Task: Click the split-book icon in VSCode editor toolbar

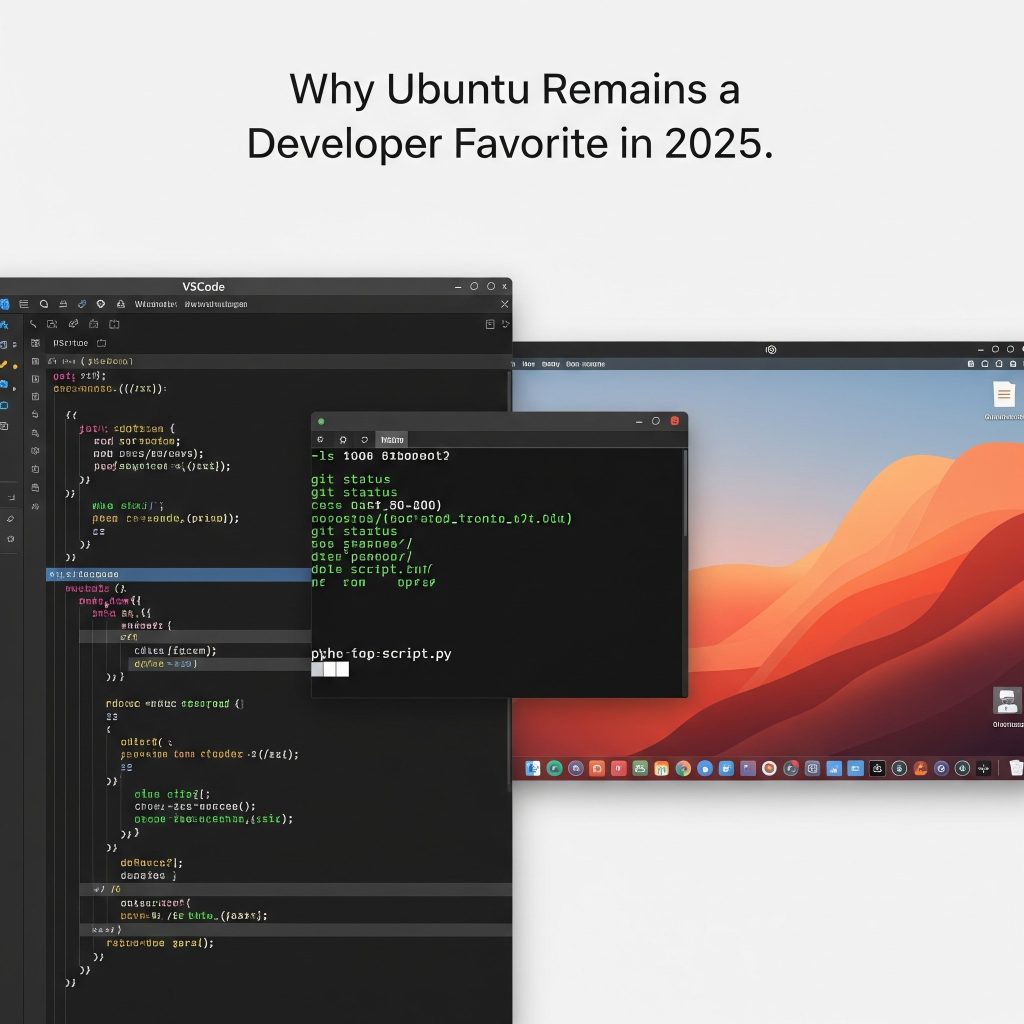Action: [114, 324]
